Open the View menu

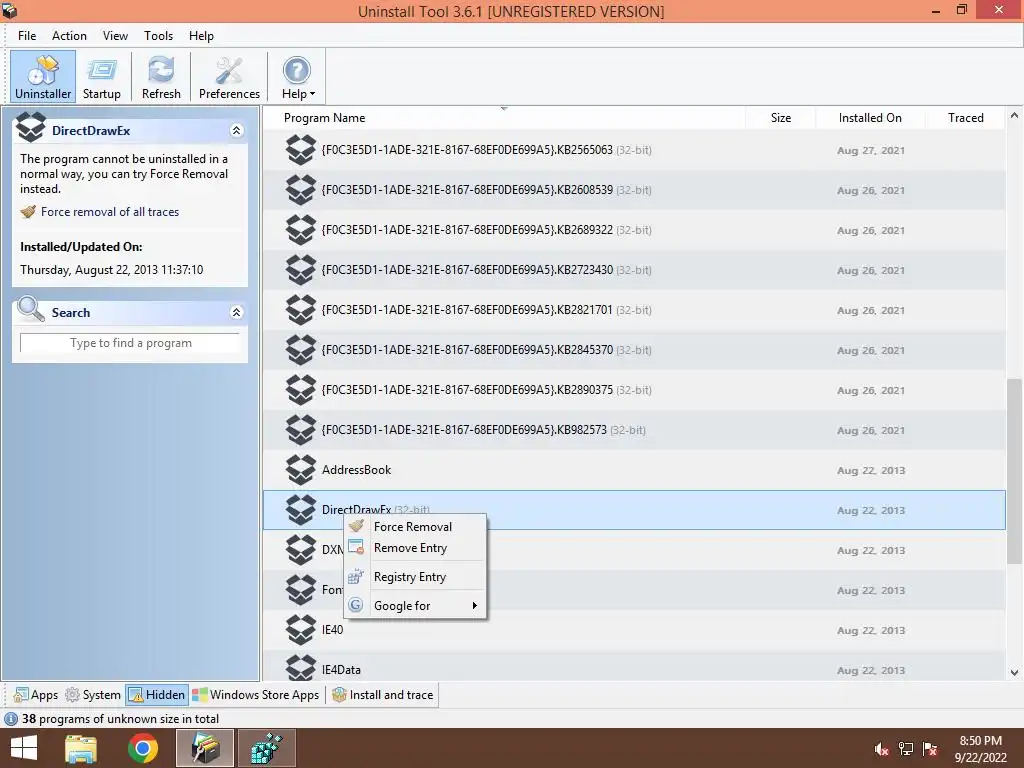tap(115, 36)
